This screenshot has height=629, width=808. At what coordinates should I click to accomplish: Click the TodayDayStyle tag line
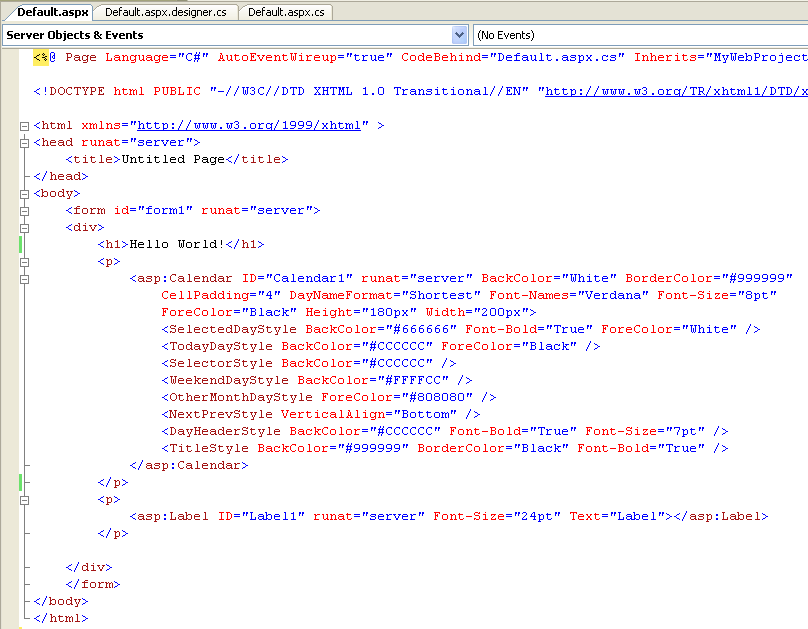(x=380, y=346)
